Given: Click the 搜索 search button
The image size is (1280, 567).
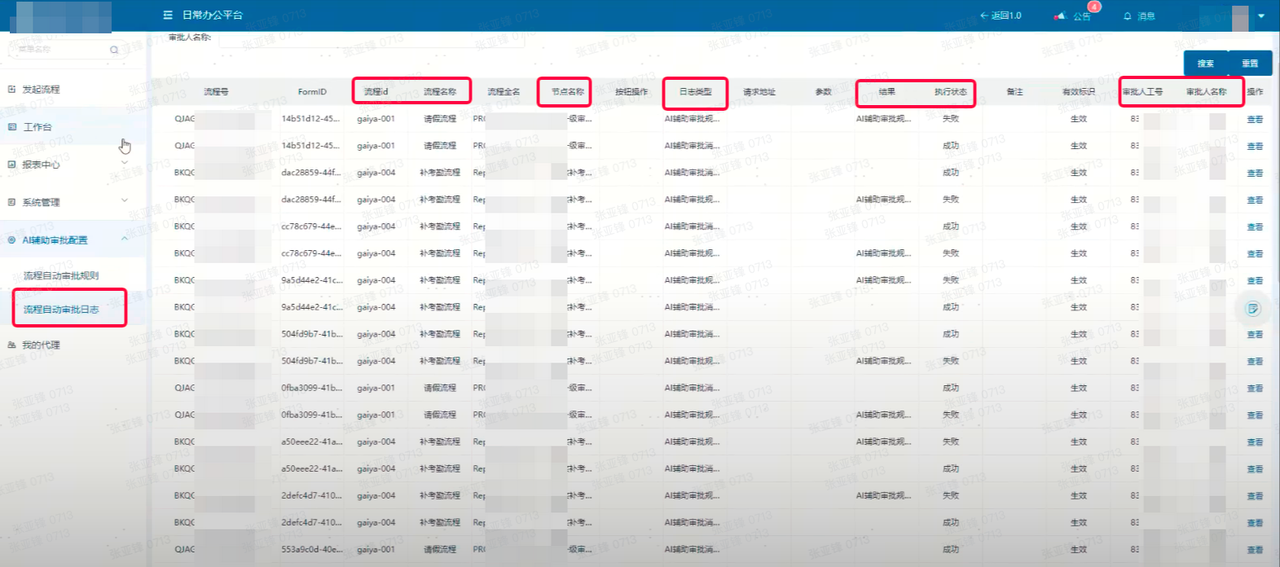Looking at the screenshot, I should point(1205,63).
